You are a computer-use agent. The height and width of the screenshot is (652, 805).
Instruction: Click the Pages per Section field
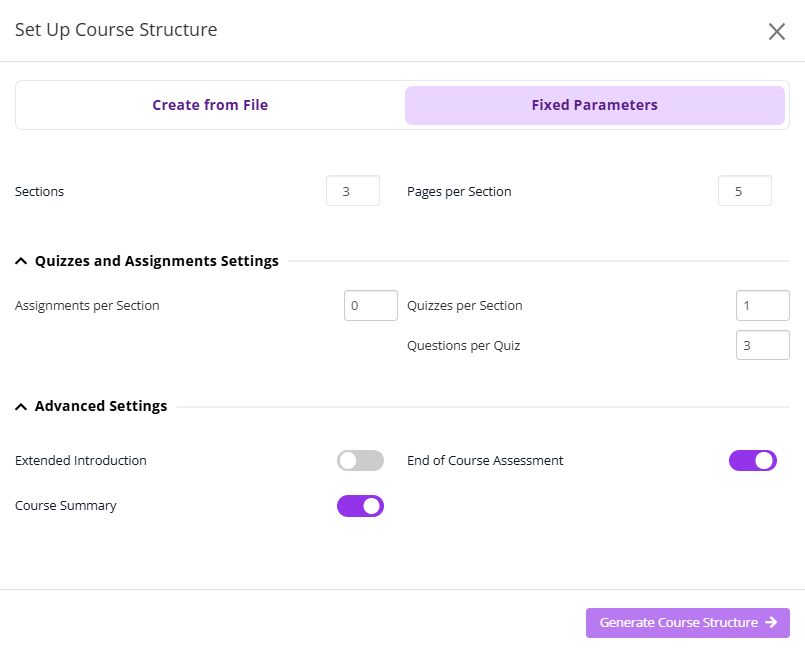click(x=744, y=191)
